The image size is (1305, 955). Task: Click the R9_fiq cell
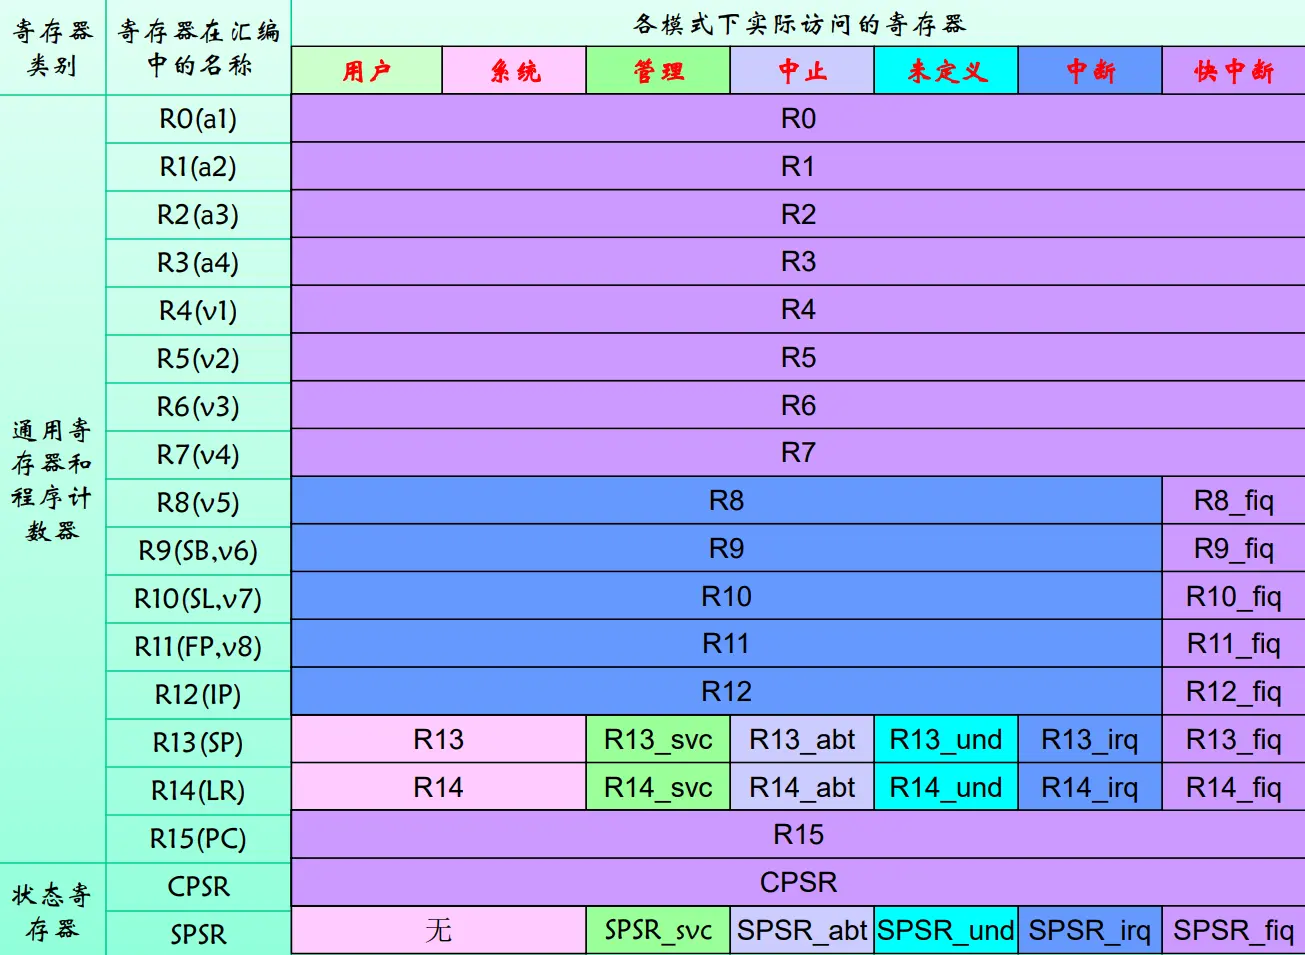1234,548
